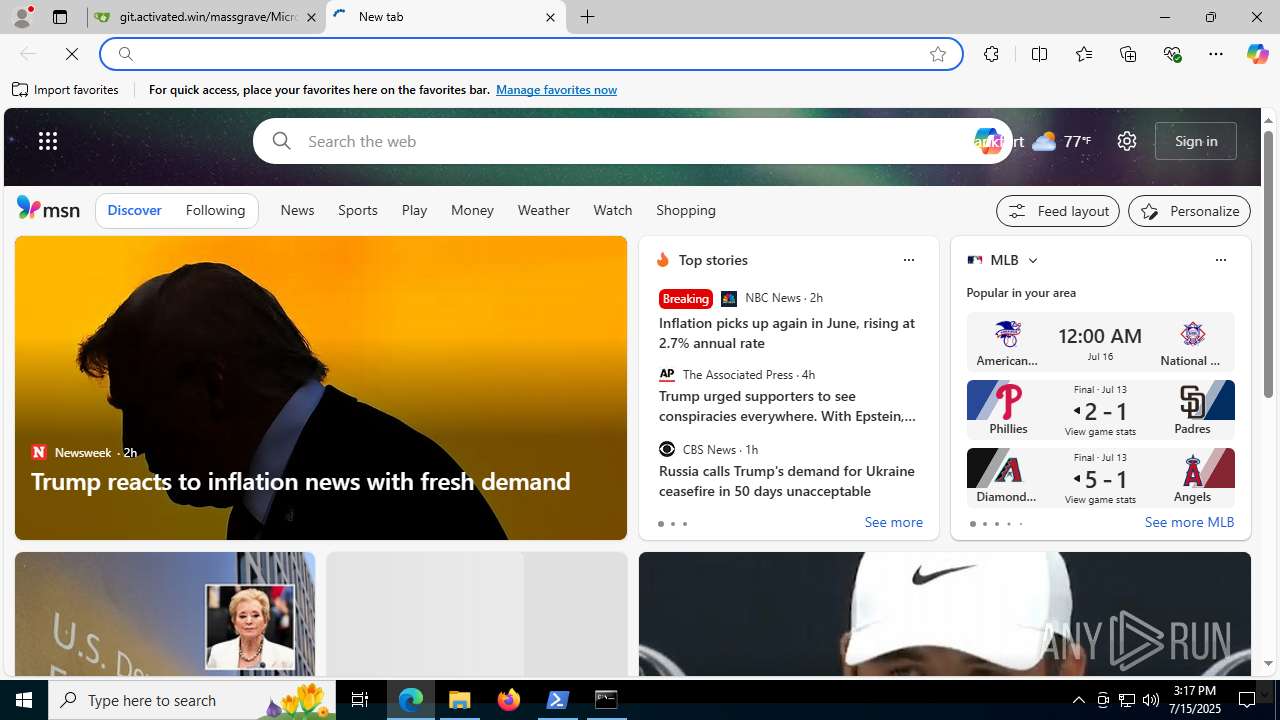Open the woman thumbnail news card
Viewport: 1280px width, 720px height.
164,615
